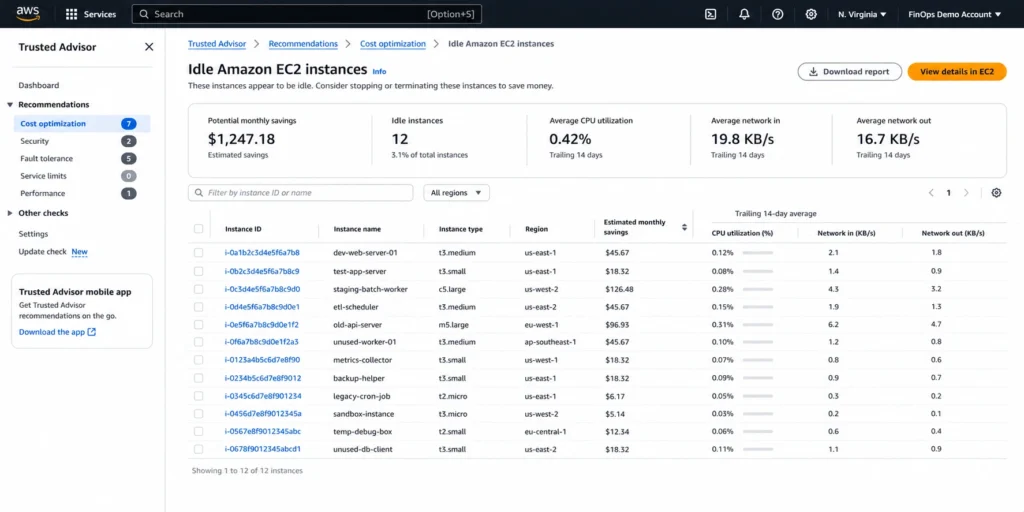The width and height of the screenshot is (1024, 512).
Task: Click the Service limits count badge 0
Action: [x=129, y=176]
